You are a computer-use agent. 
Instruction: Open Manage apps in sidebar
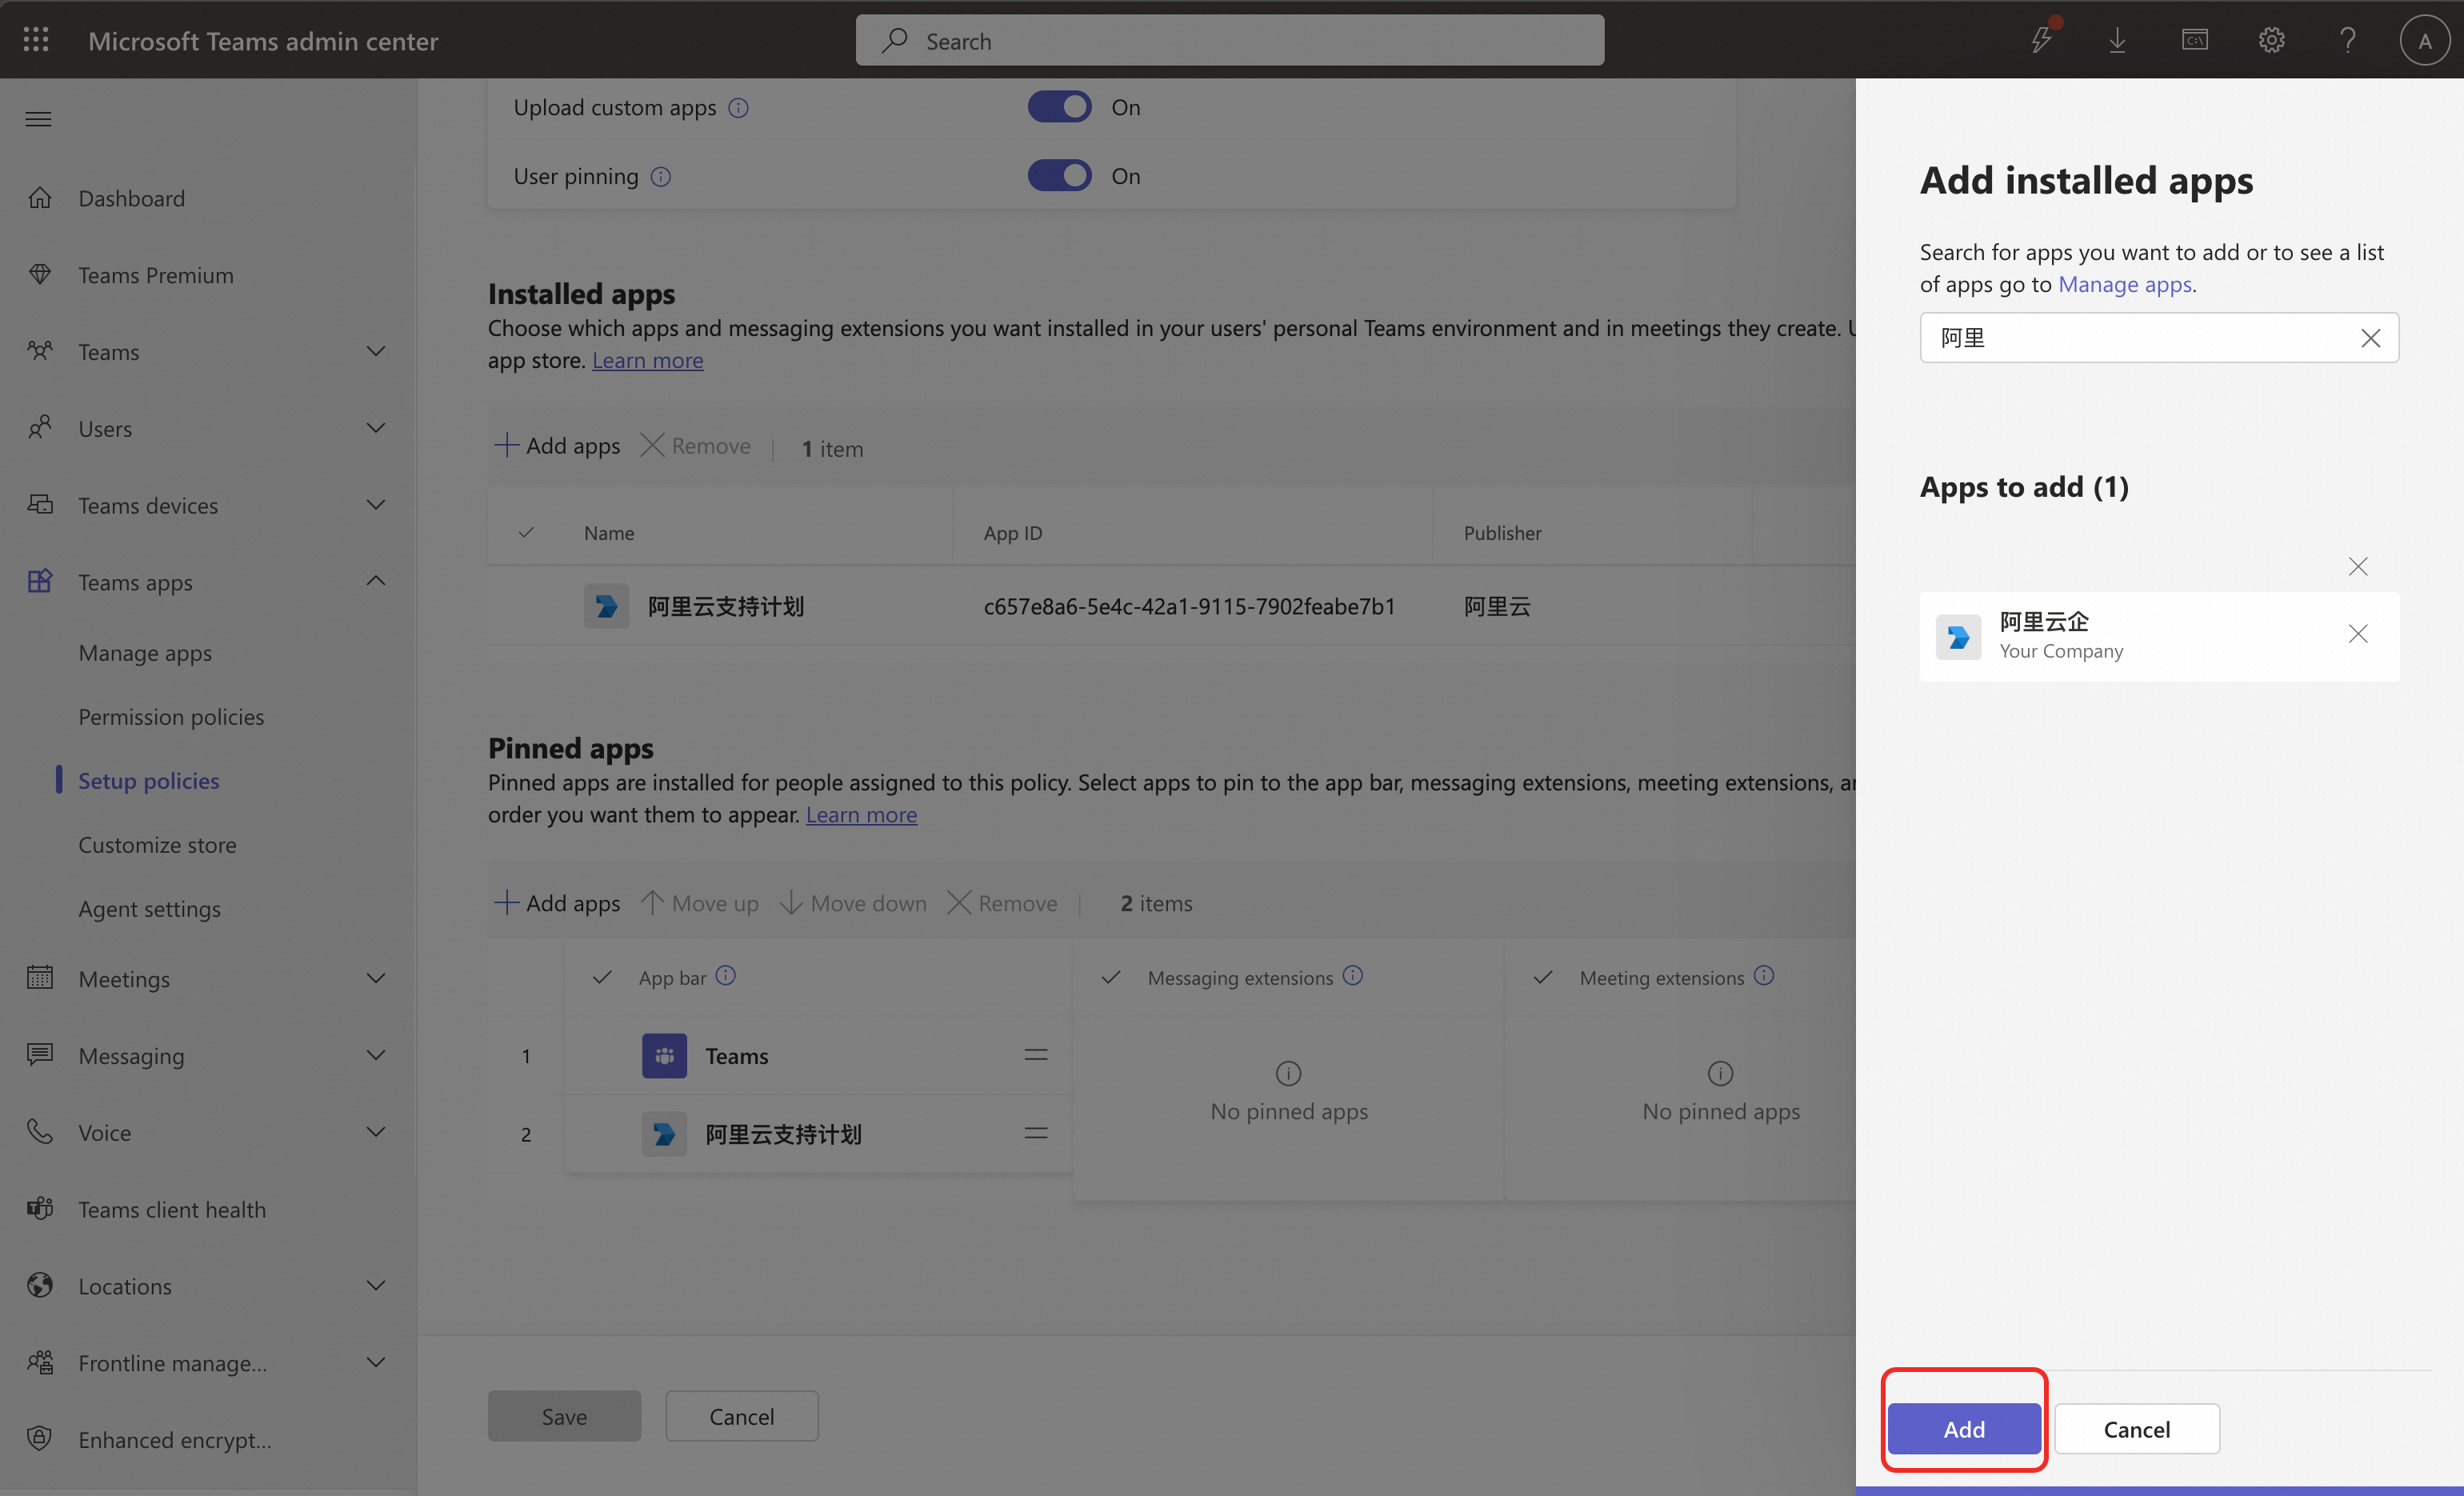coord(145,653)
